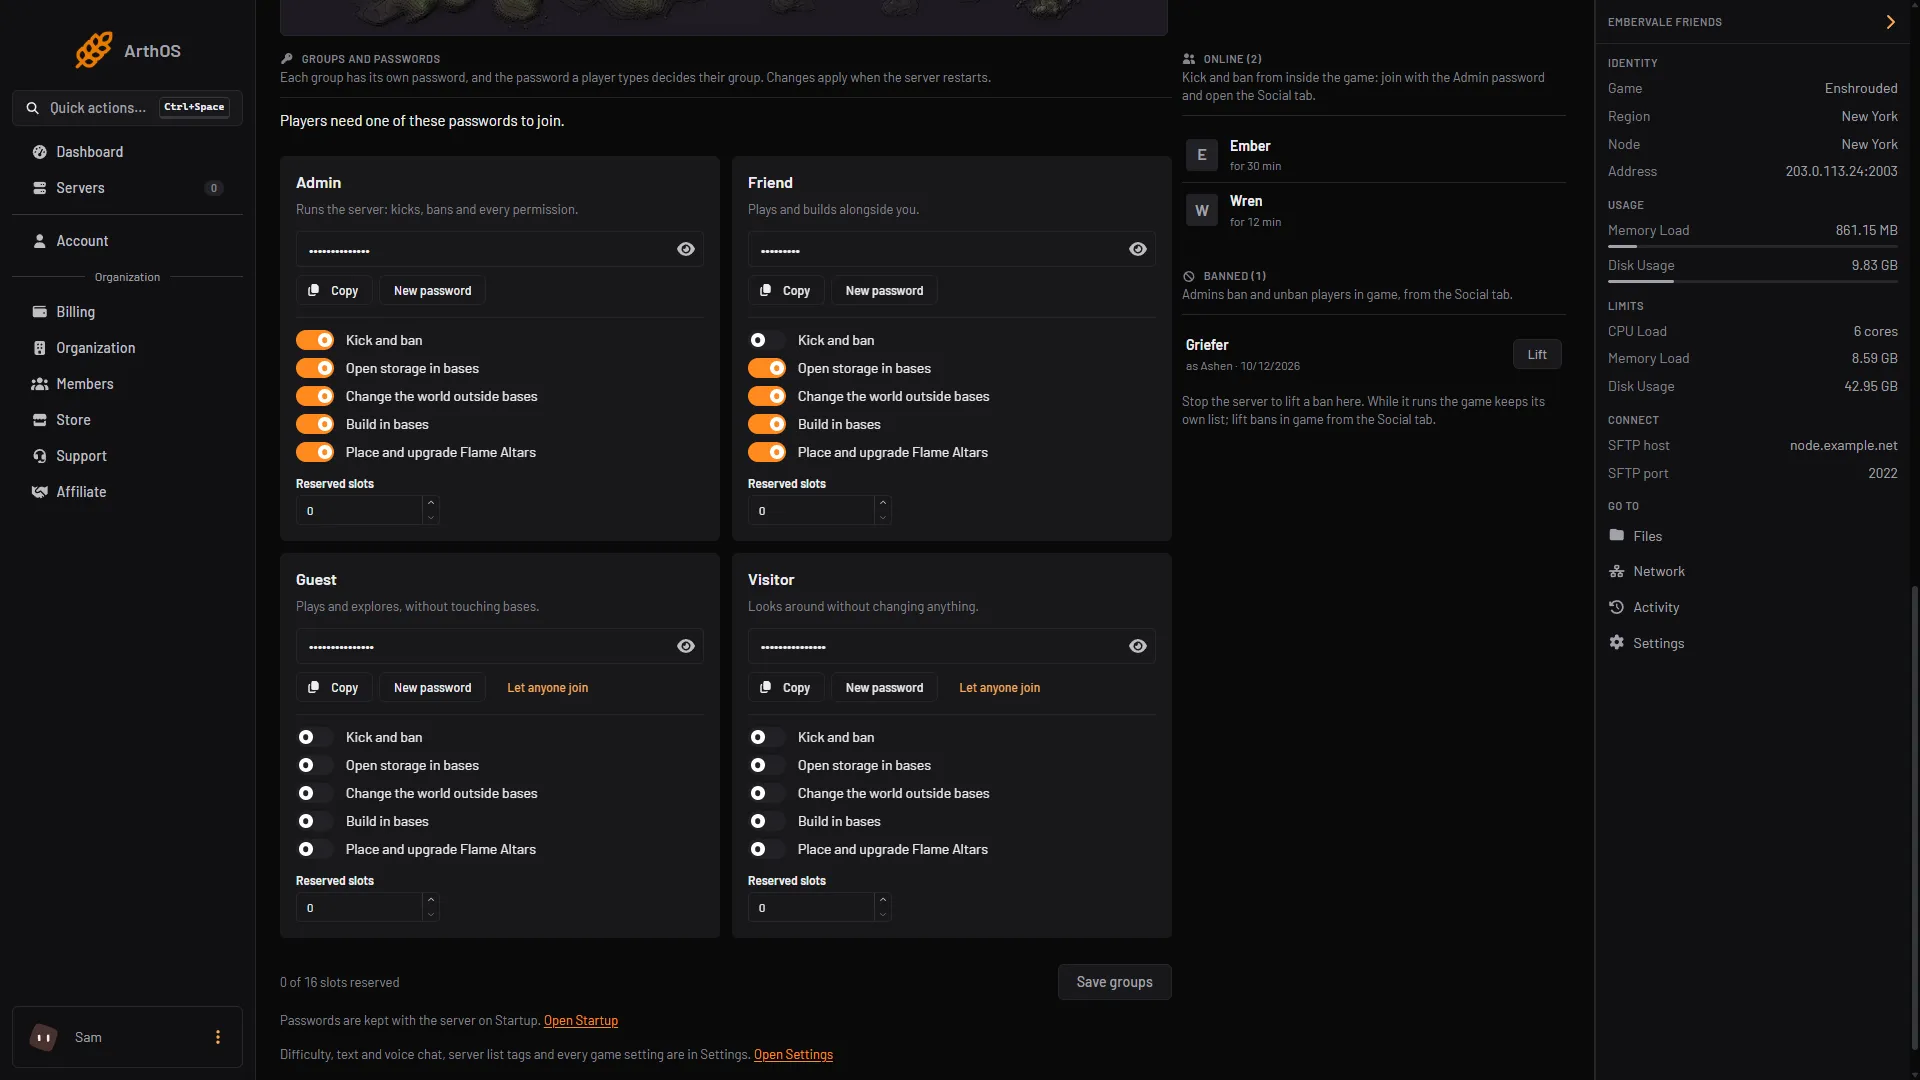
Task: Click the ArthOS logo icon
Action: [94, 50]
